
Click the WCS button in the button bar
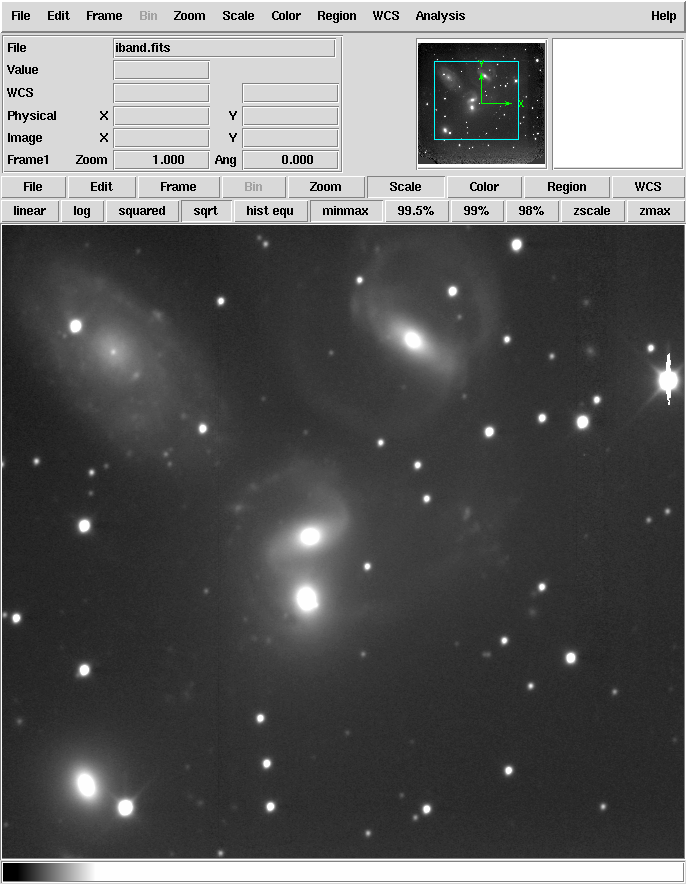click(648, 187)
